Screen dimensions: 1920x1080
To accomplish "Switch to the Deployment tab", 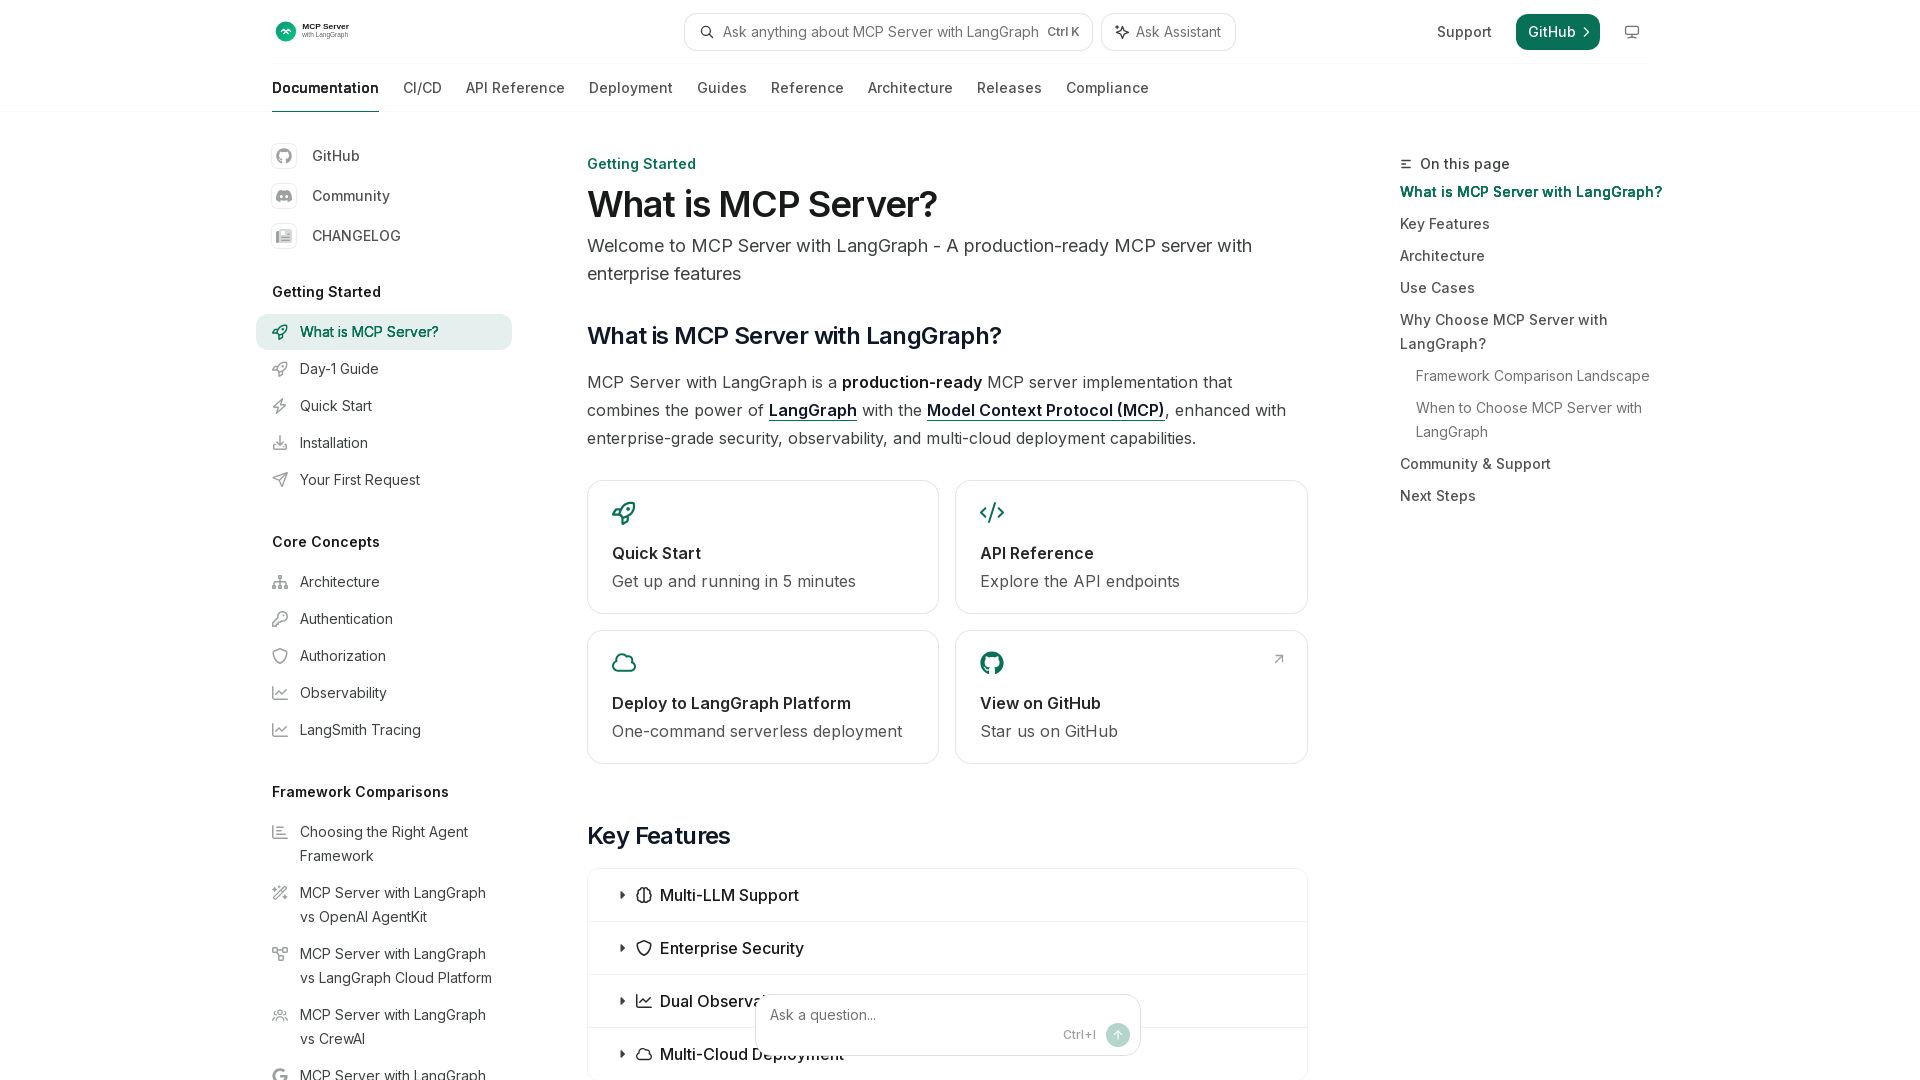I will 631,88.
